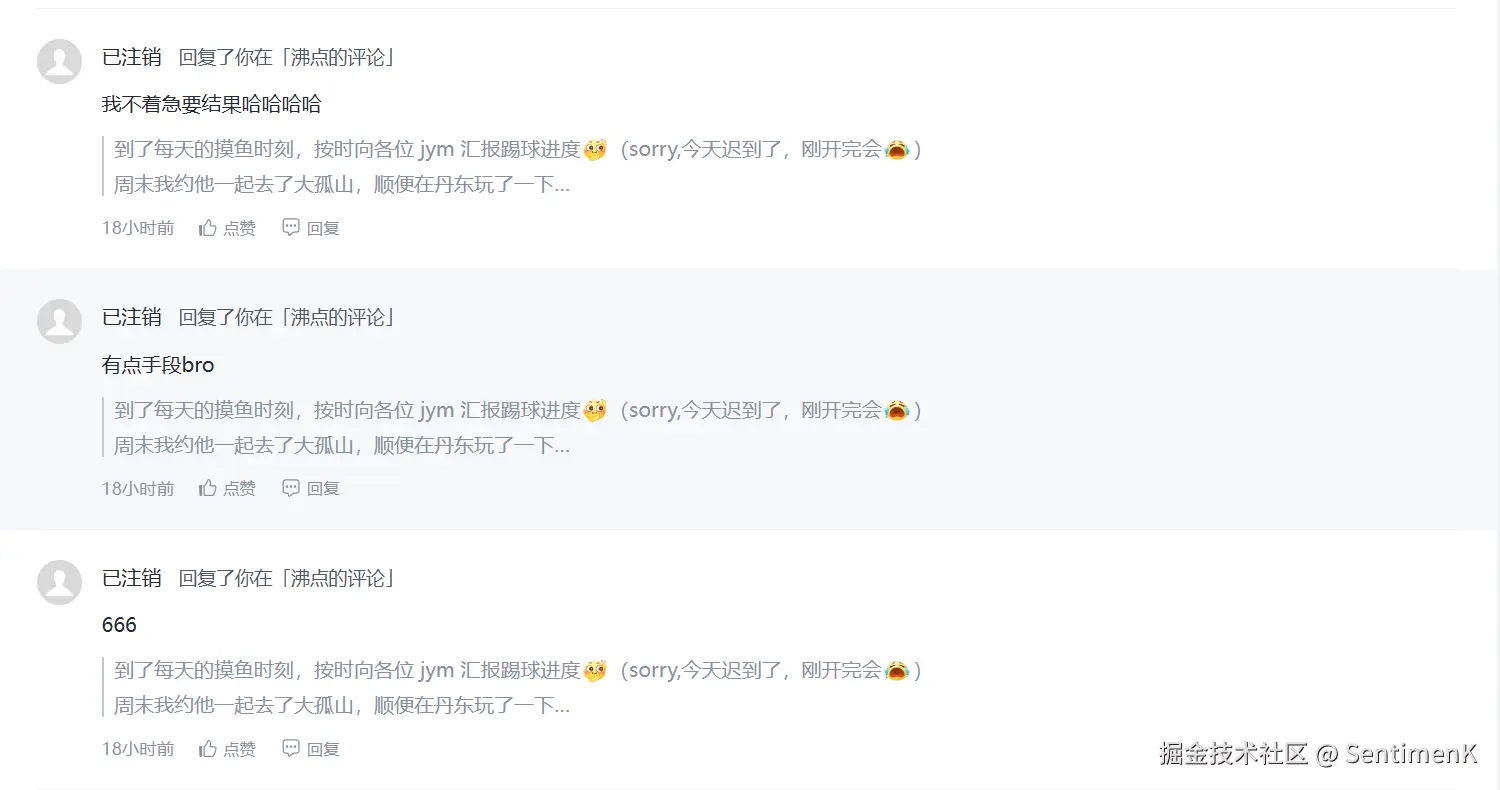The width and height of the screenshot is (1500, 790).
Task: Click the avatar of the '666' commenter
Action: point(58,581)
